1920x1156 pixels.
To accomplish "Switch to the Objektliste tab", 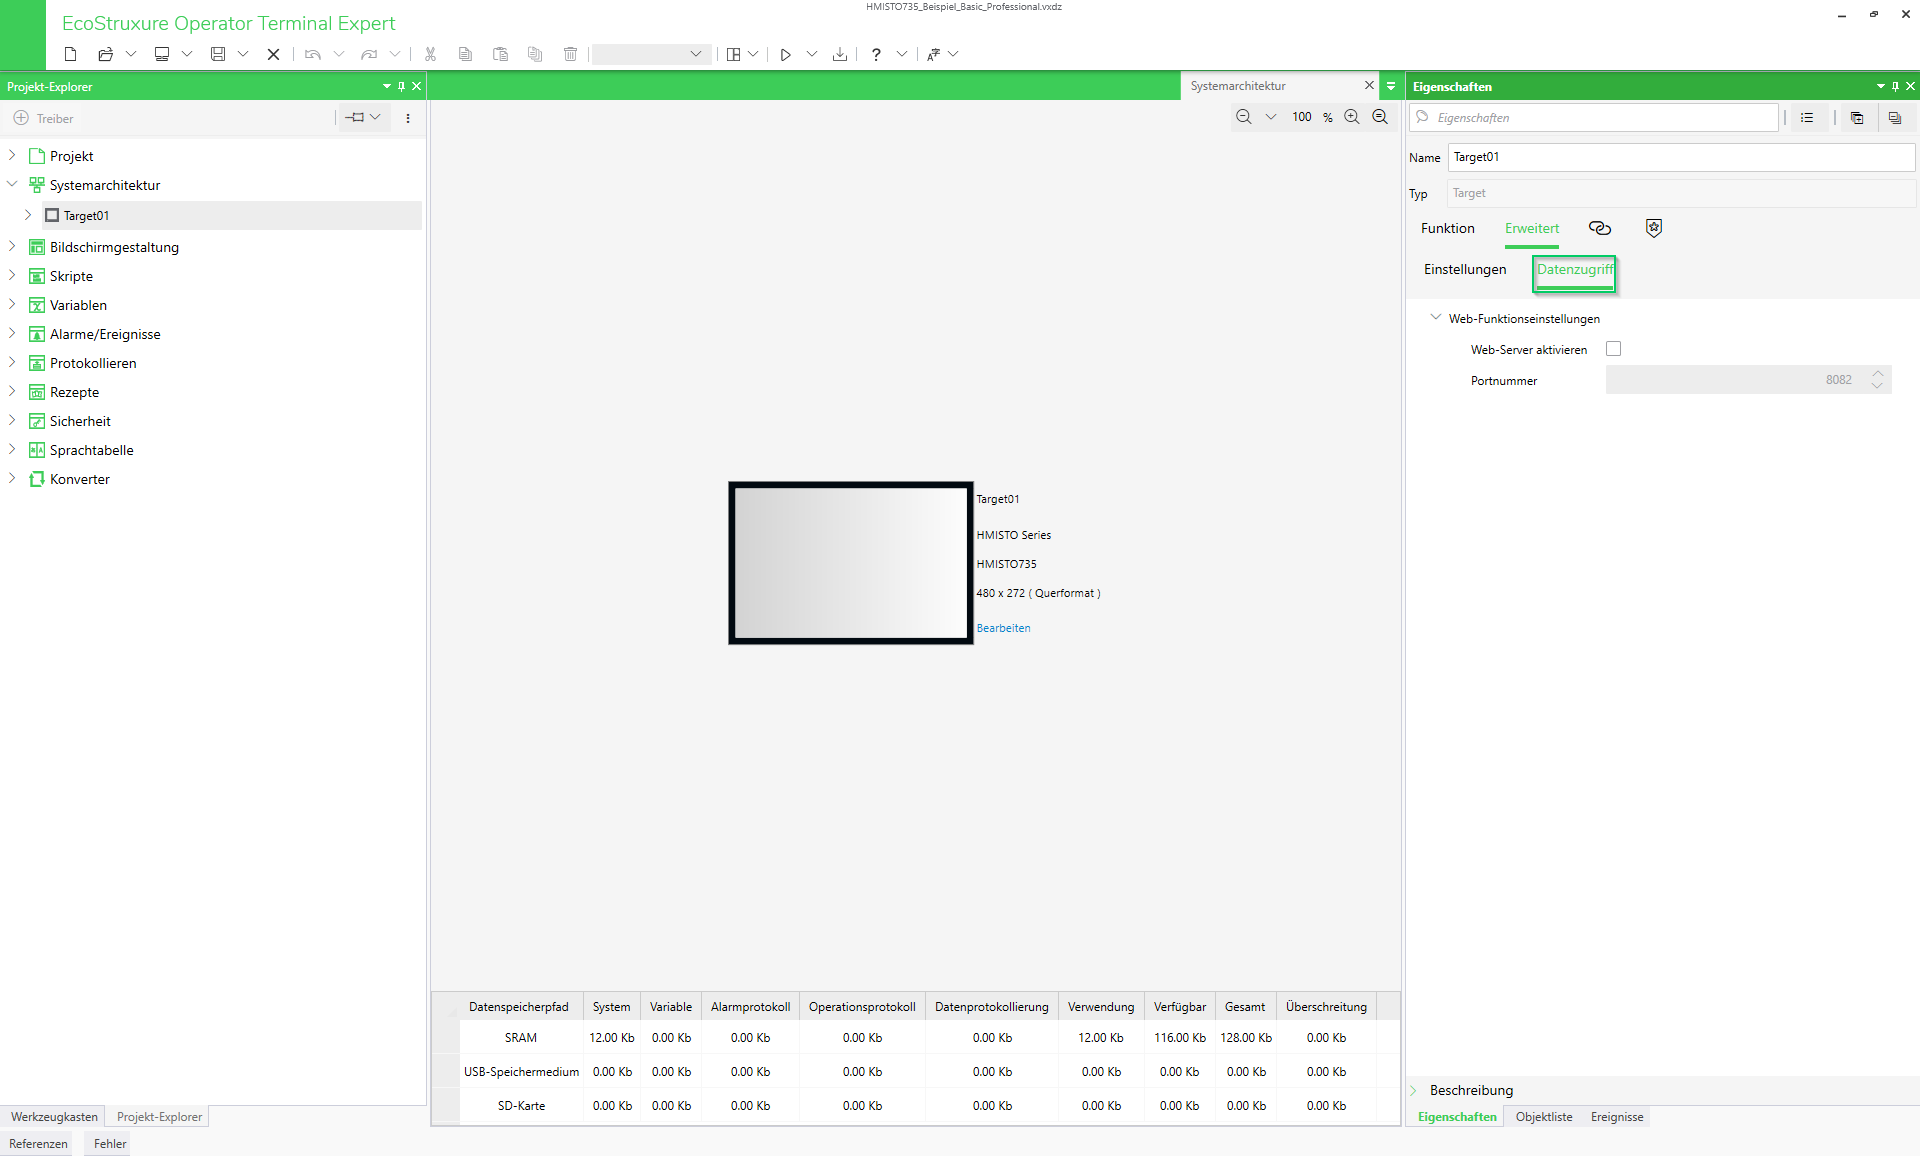I will 1544,1117.
